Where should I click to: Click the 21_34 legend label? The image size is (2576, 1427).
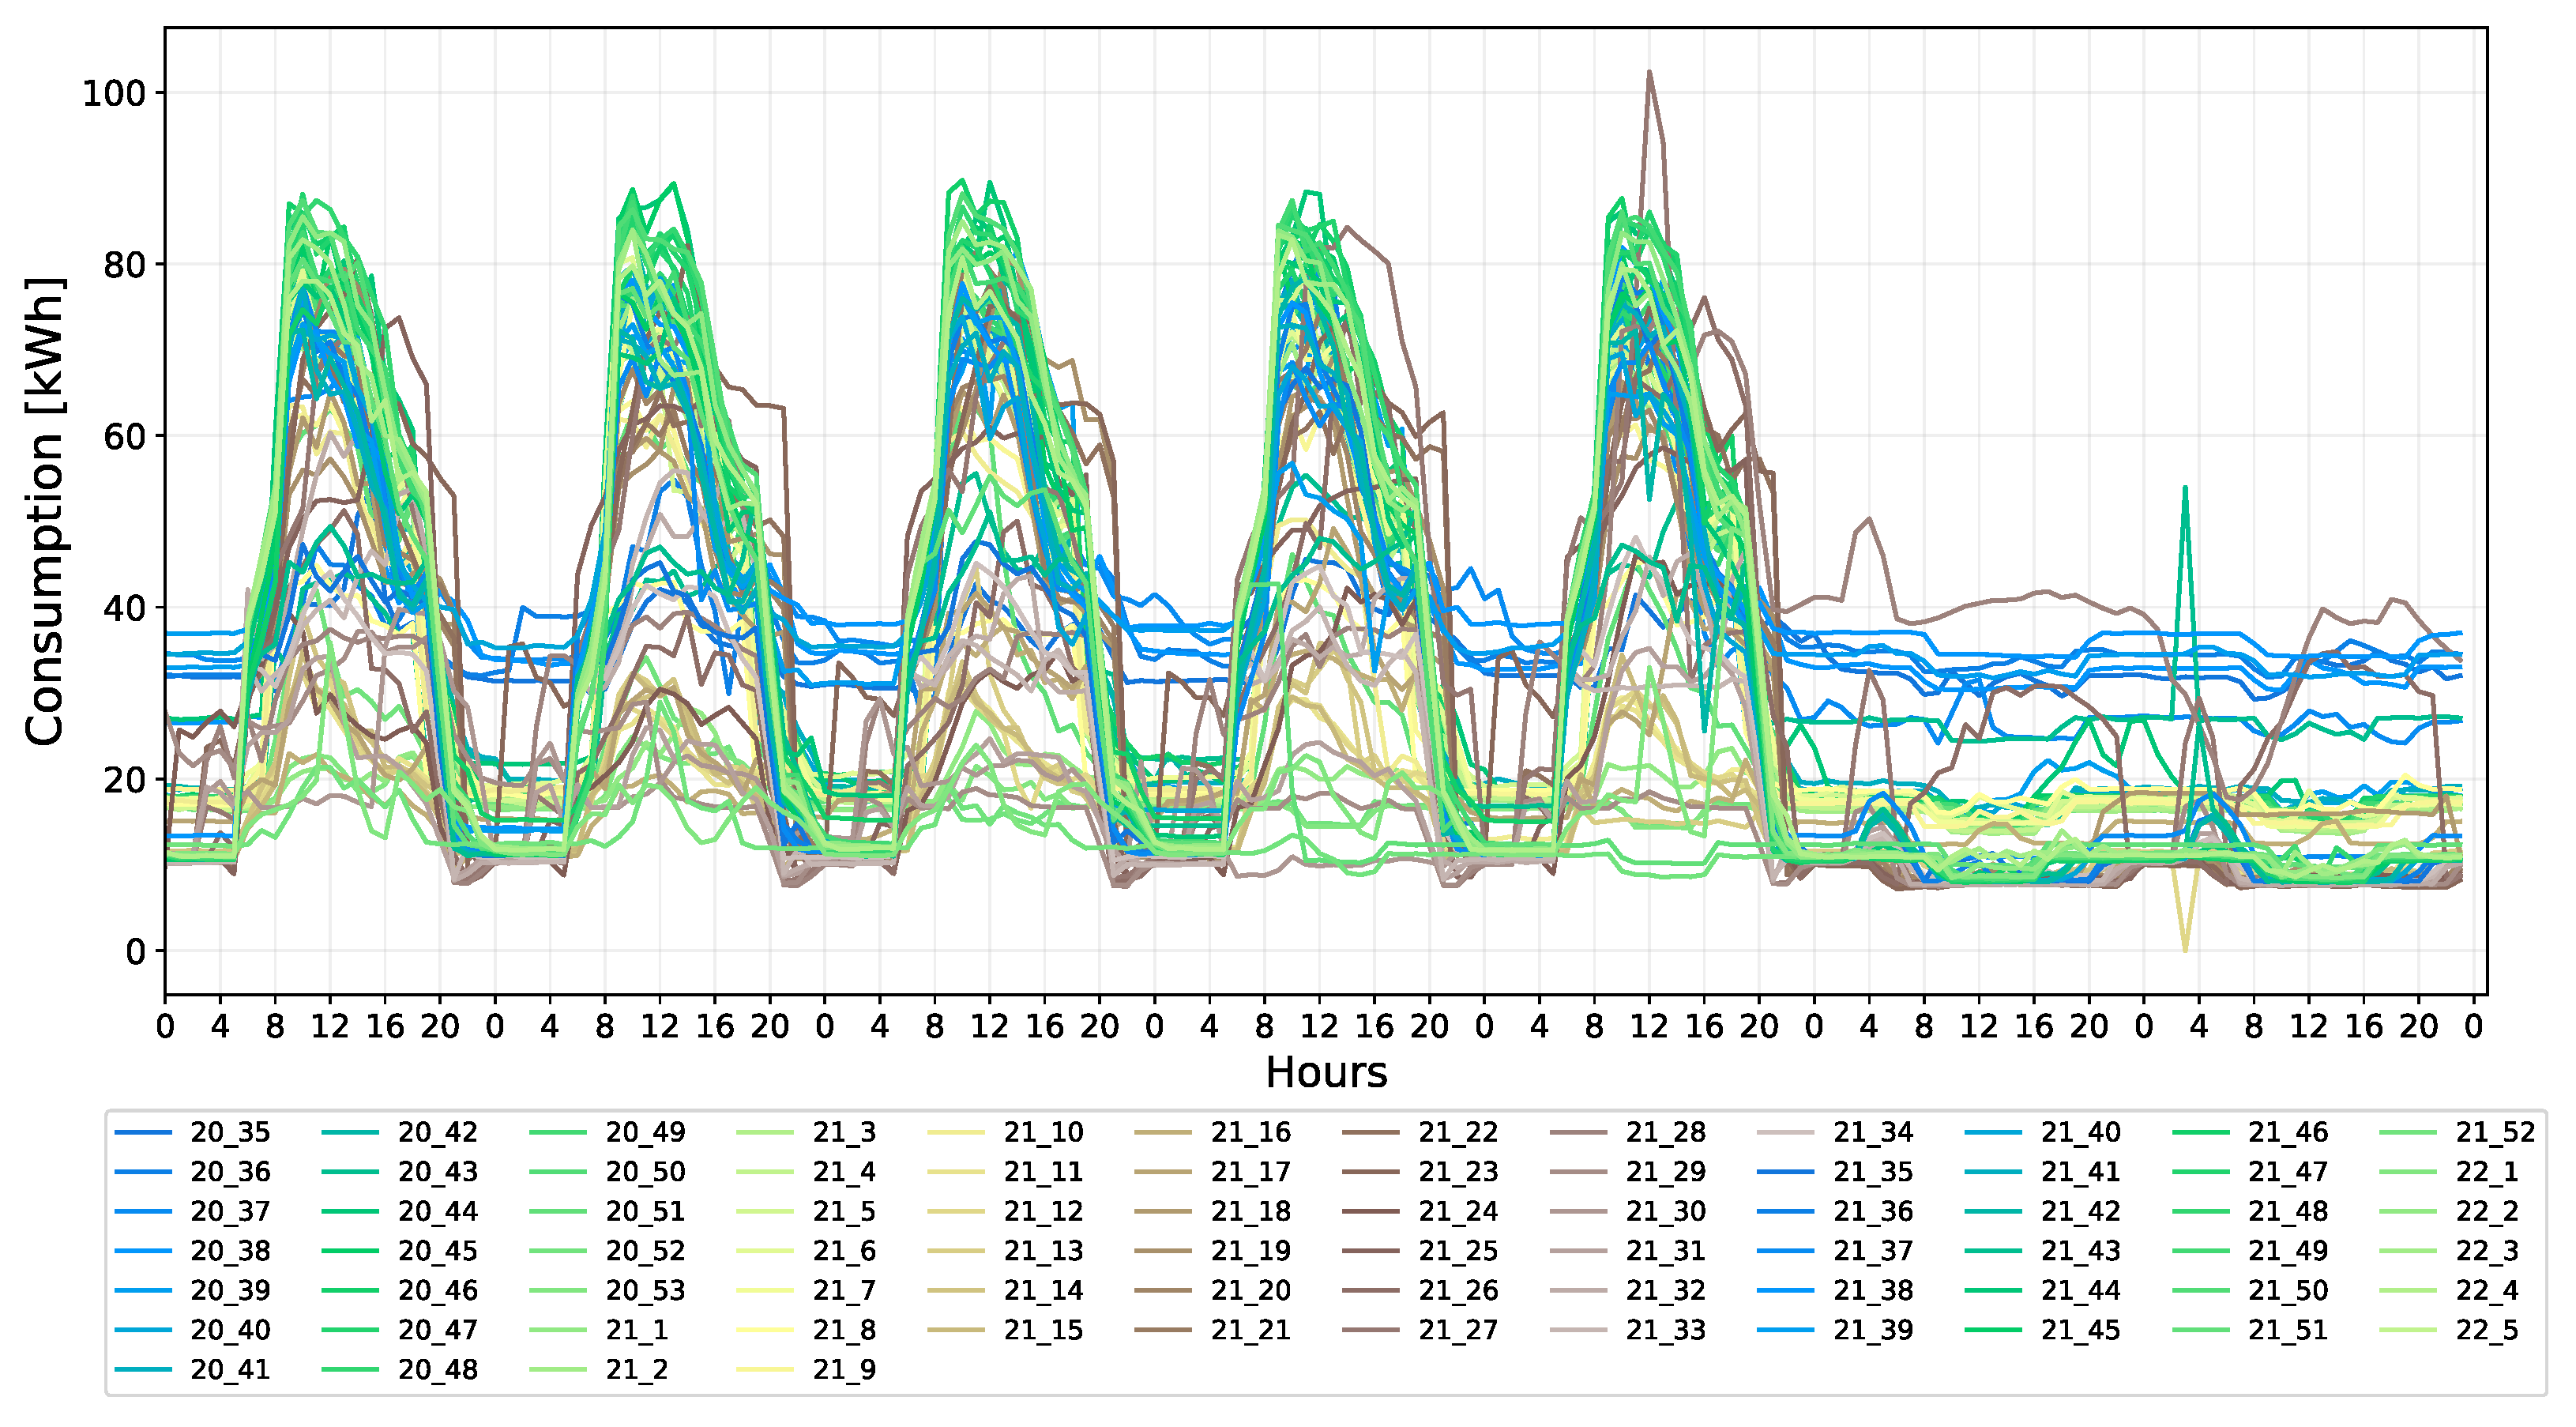(1872, 1133)
